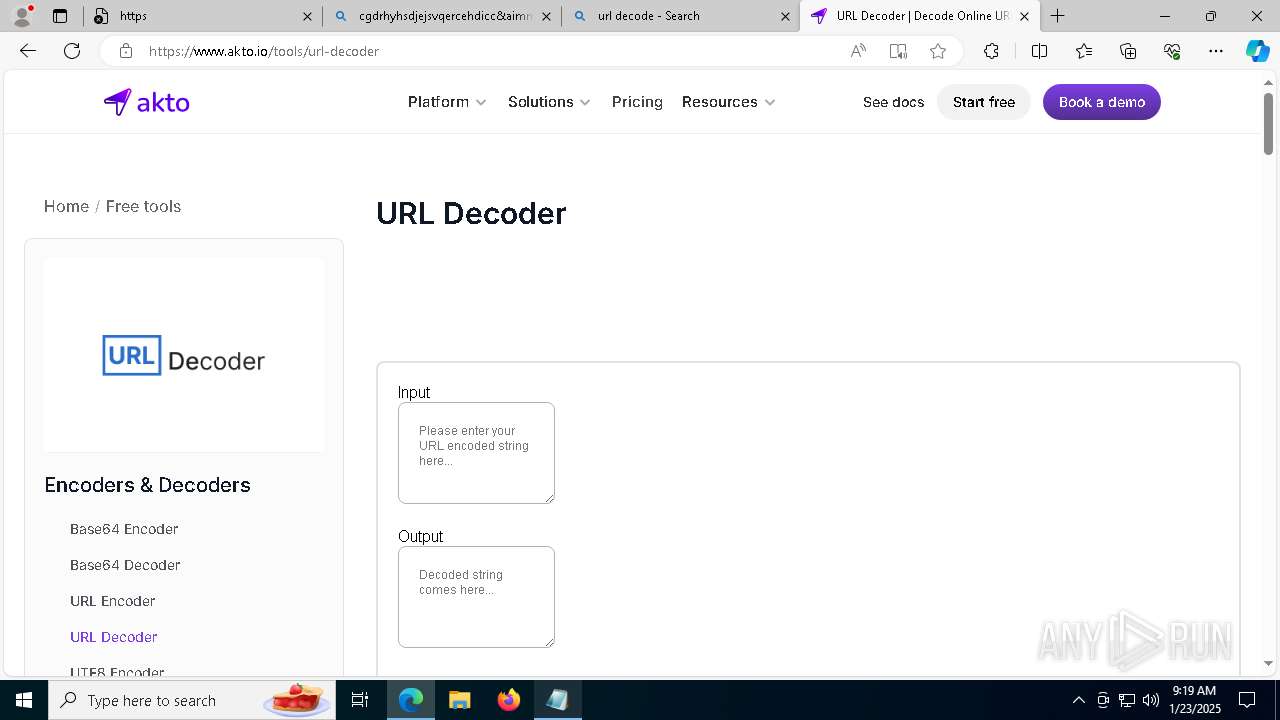Open Read aloud icon in address bar

[858, 51]
